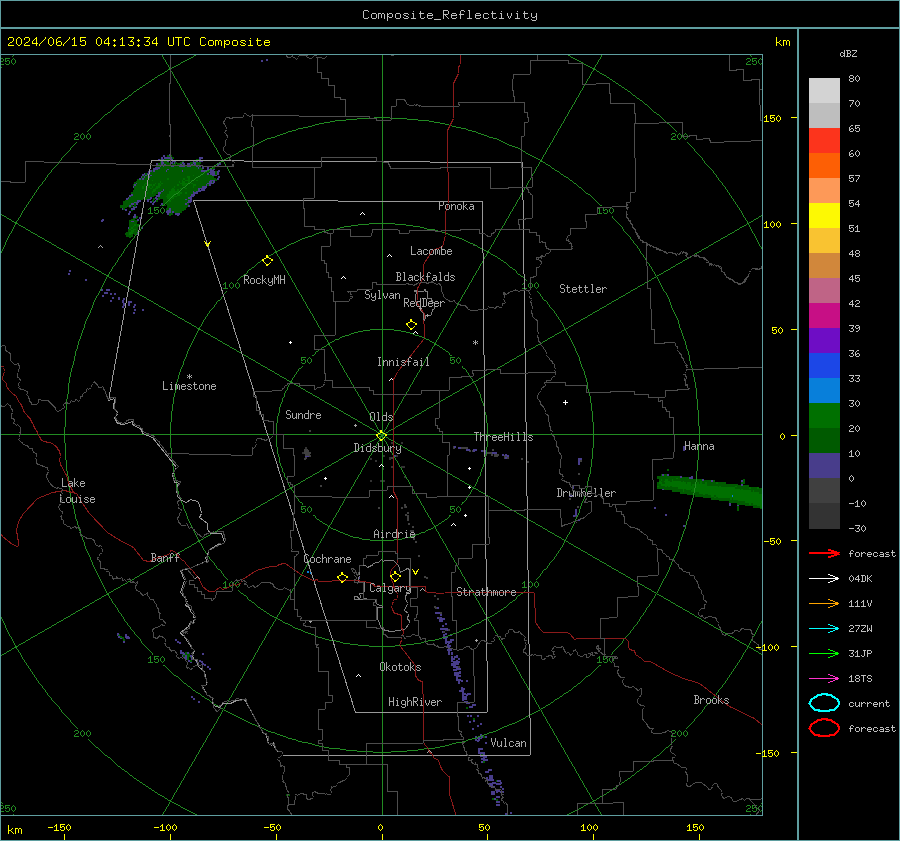The width and height of the screenshot is (900, 841).
Task: Select the Calgary city label
Action: coord(390,588)
